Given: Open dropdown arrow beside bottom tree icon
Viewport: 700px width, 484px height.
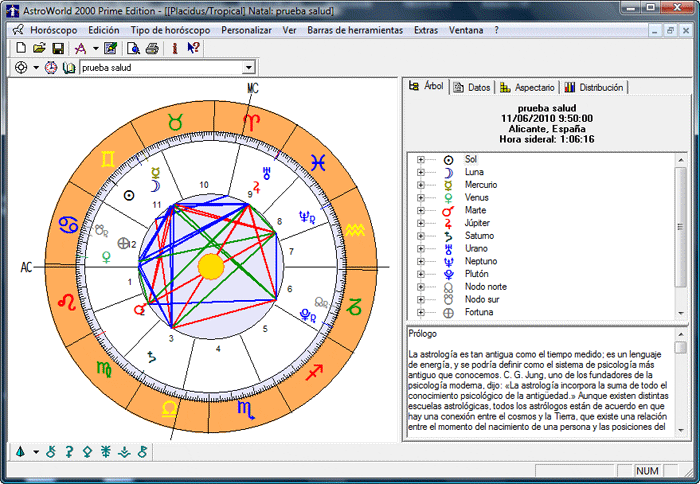Looking at the screenshot, I should coord(36,452).
